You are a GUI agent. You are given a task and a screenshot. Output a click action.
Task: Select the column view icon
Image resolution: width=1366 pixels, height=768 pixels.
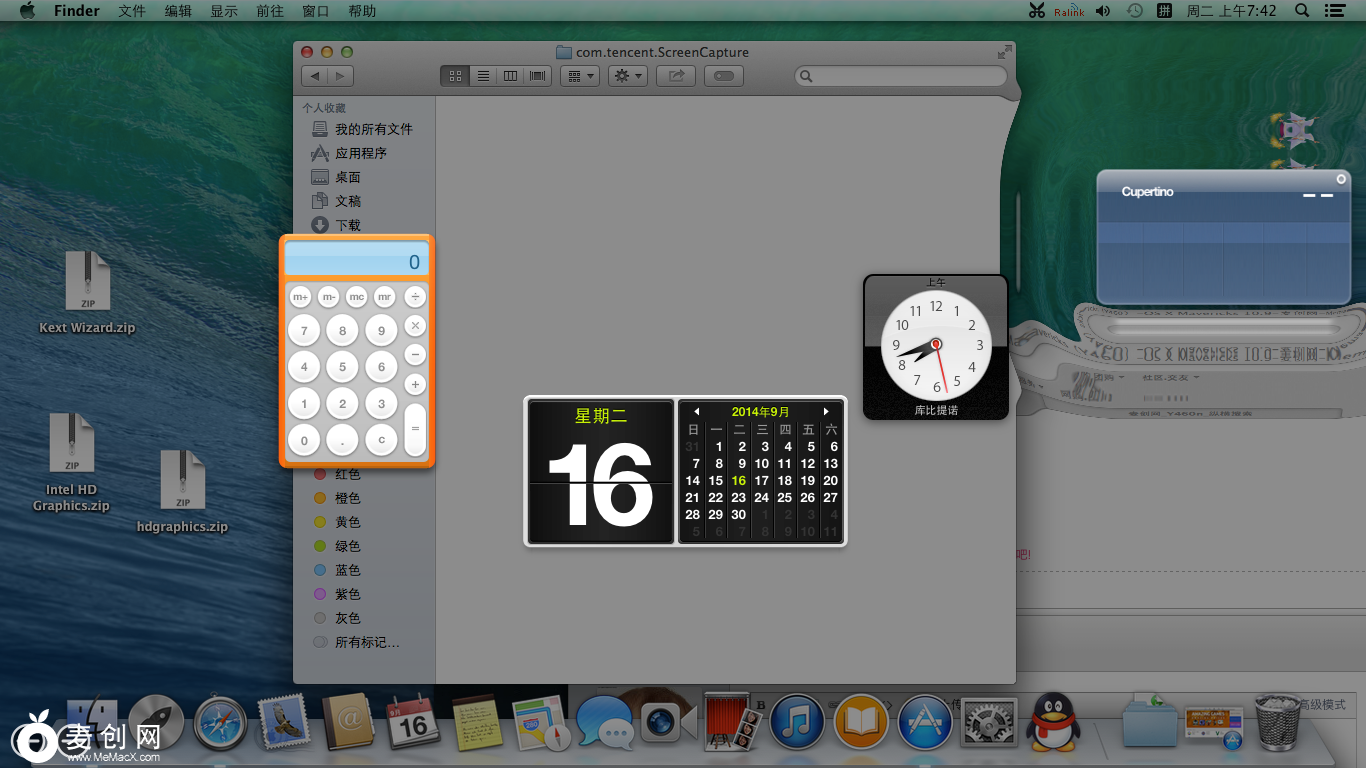[510, 75]
